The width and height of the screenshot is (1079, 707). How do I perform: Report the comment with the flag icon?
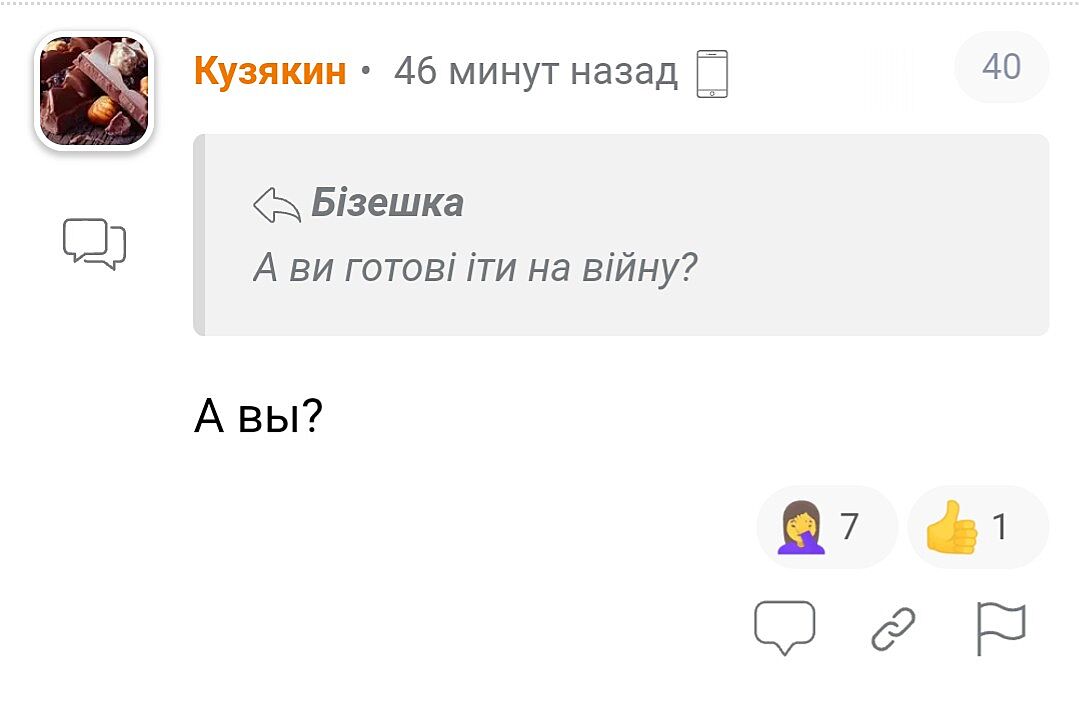point(1000,629)
